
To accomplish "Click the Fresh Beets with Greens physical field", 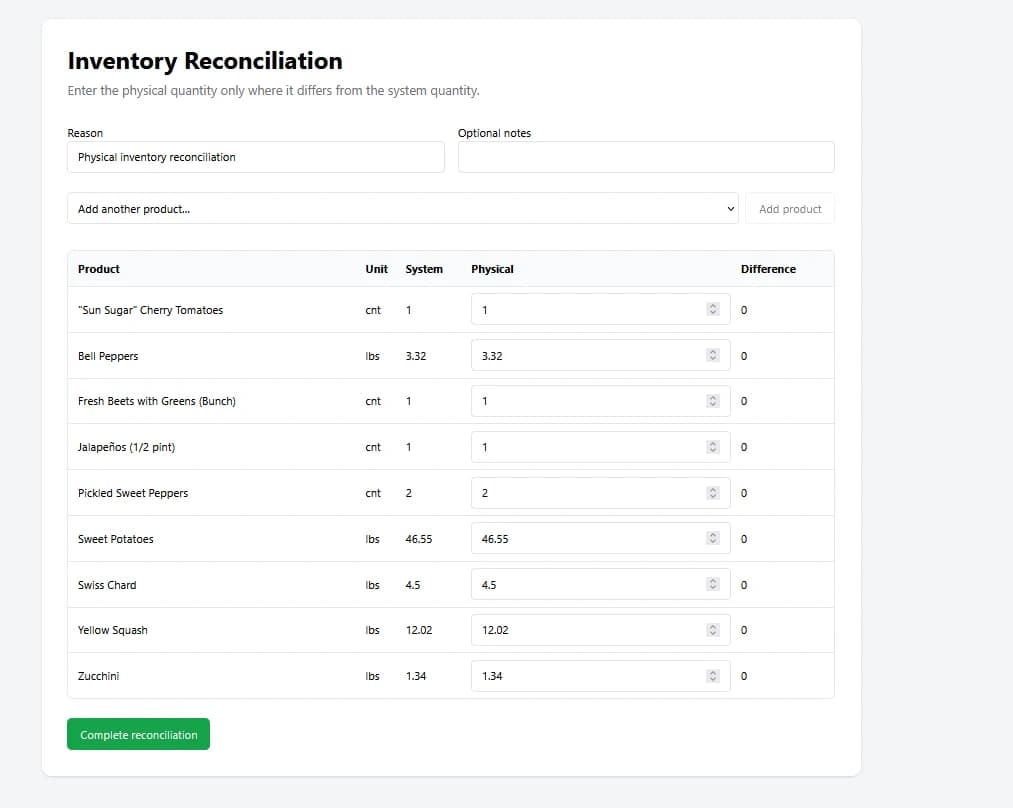I will [600, 401].
